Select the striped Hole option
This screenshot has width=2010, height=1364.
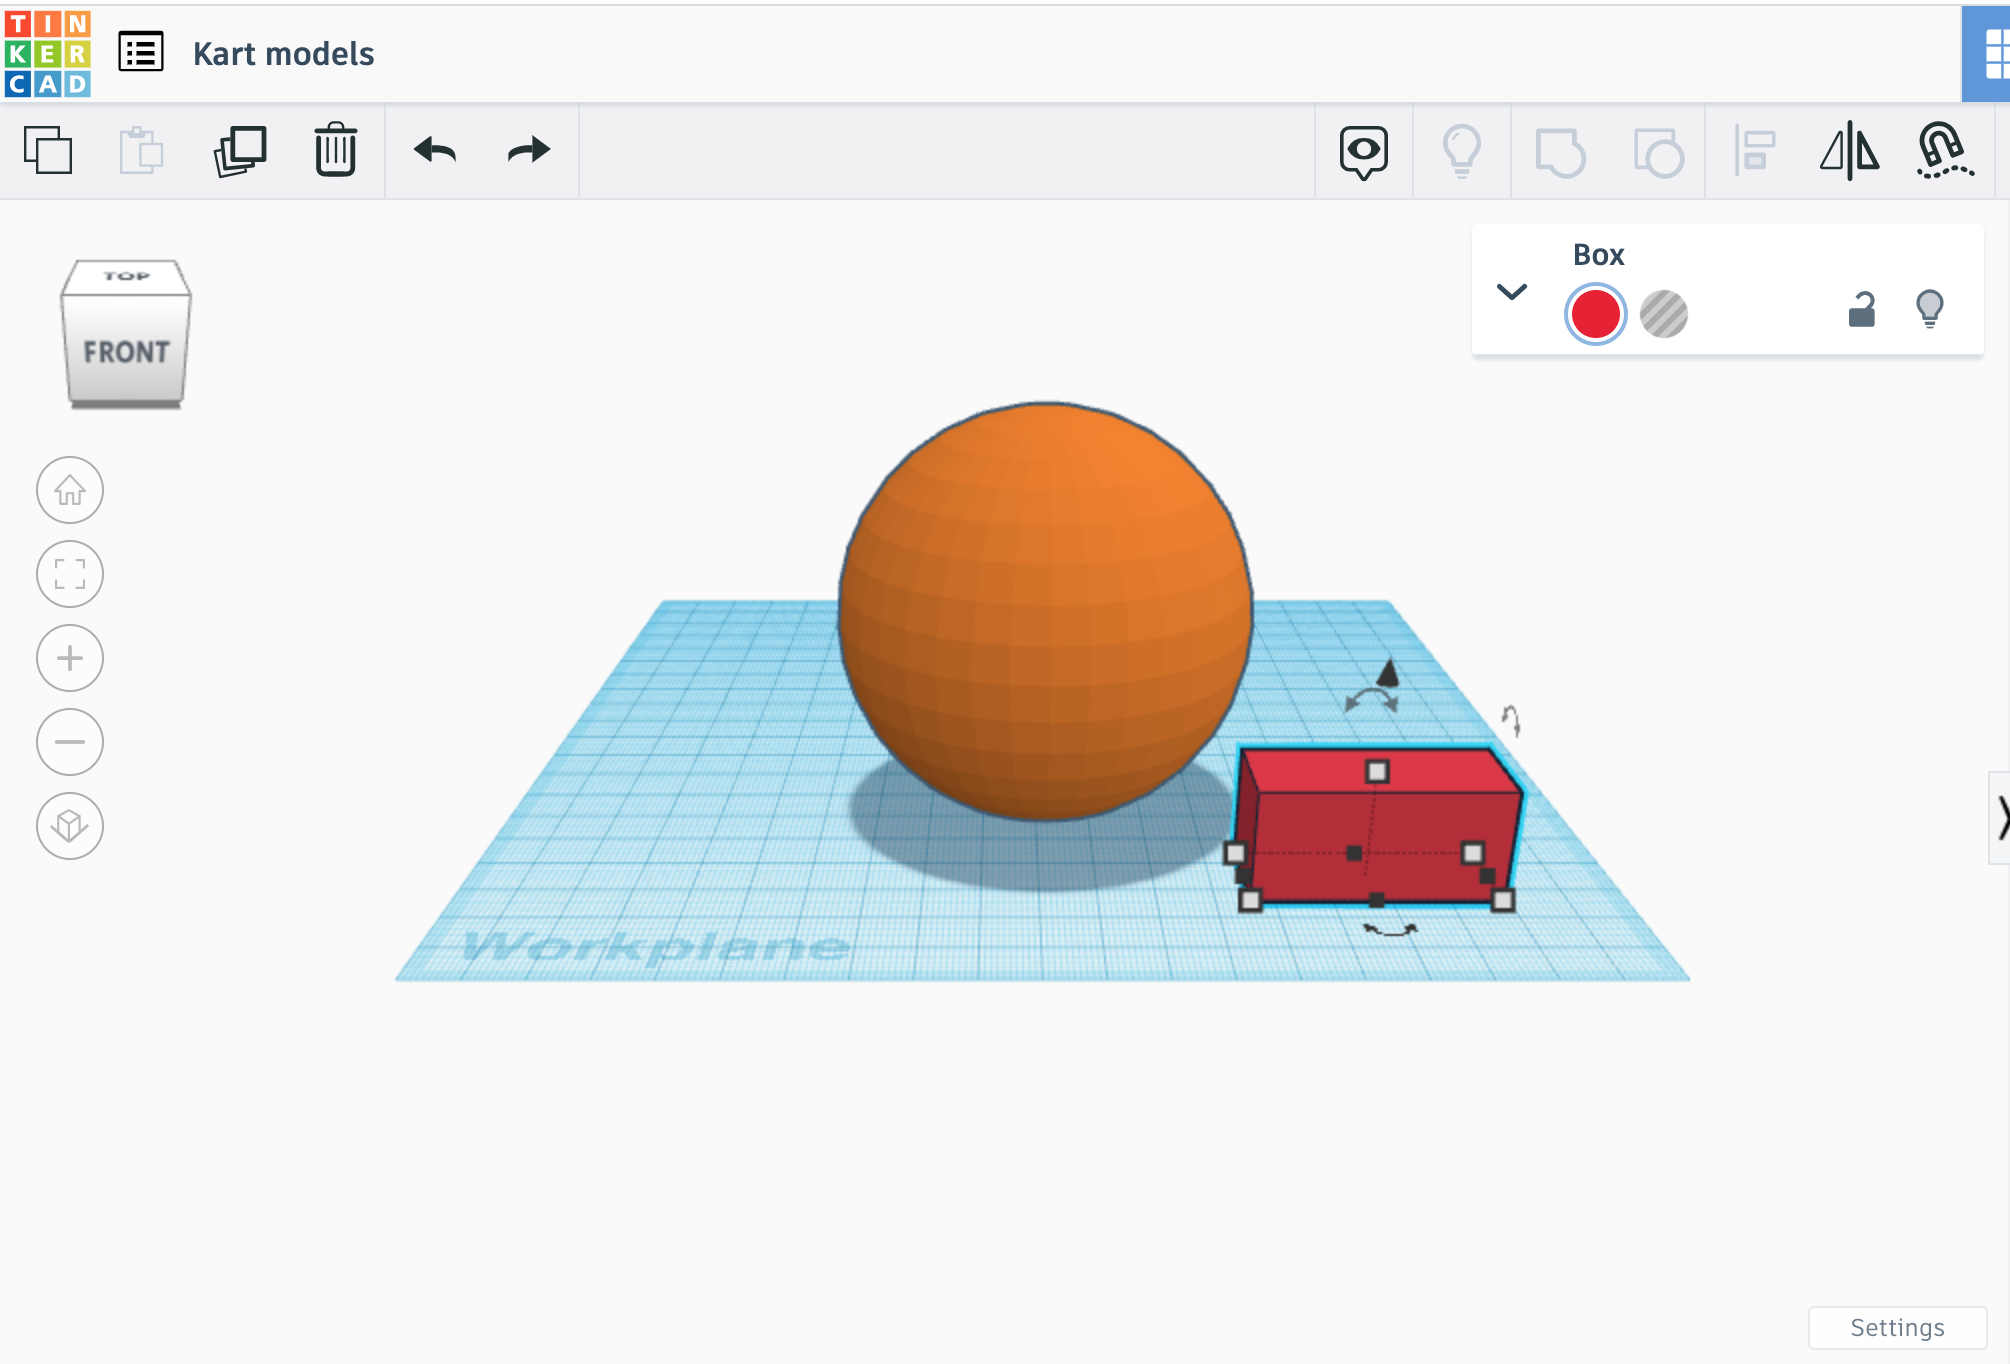[x=1664, y=314]
